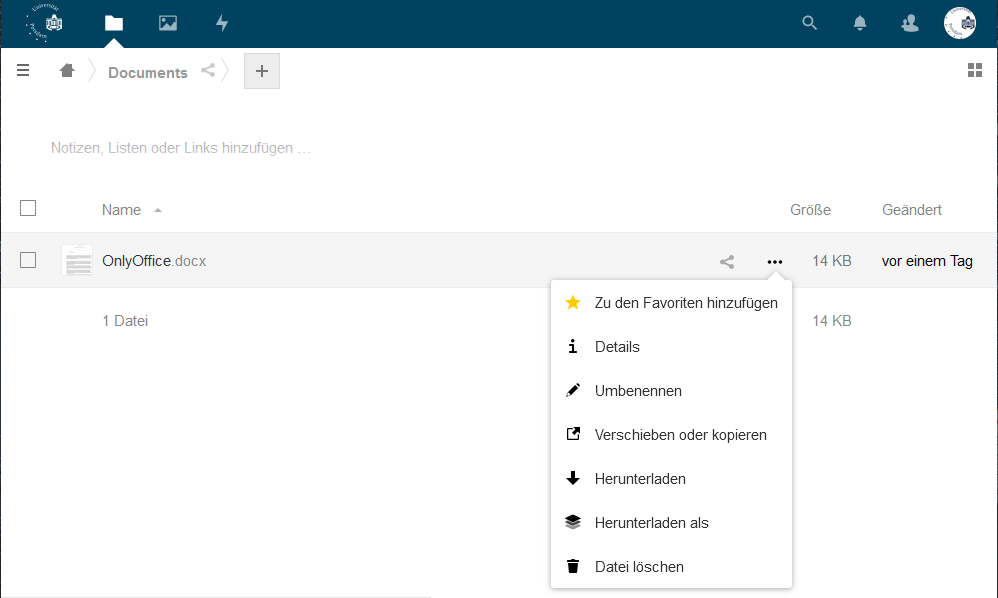Click share icon on OnlyOffice.docx row
998x598 pixels.
point(727,262)
